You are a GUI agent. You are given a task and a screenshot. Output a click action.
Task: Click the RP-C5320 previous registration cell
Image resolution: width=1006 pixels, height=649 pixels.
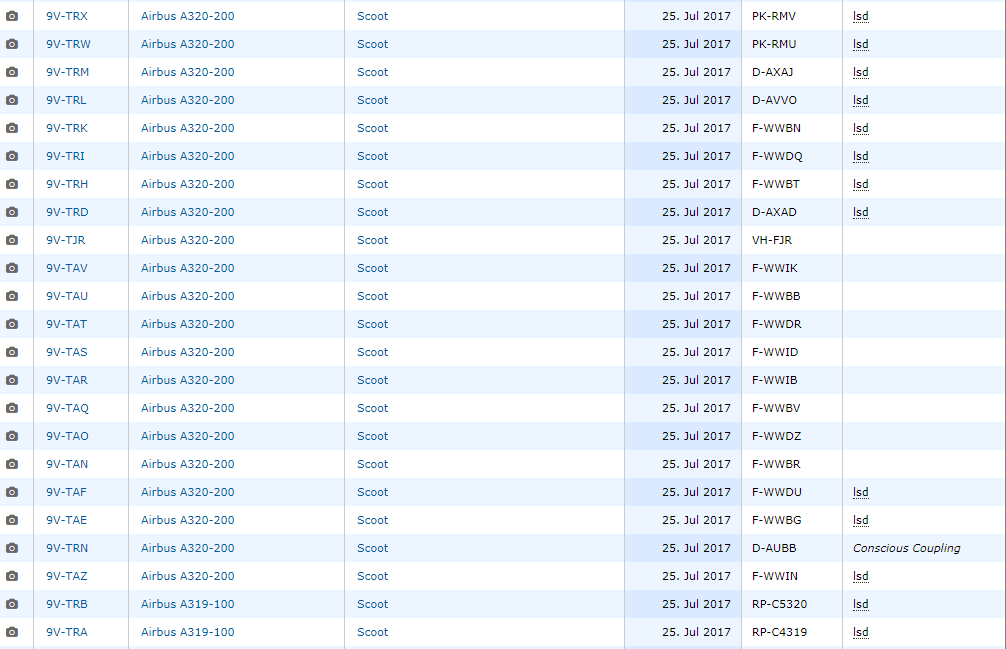(x=779, y=604)
